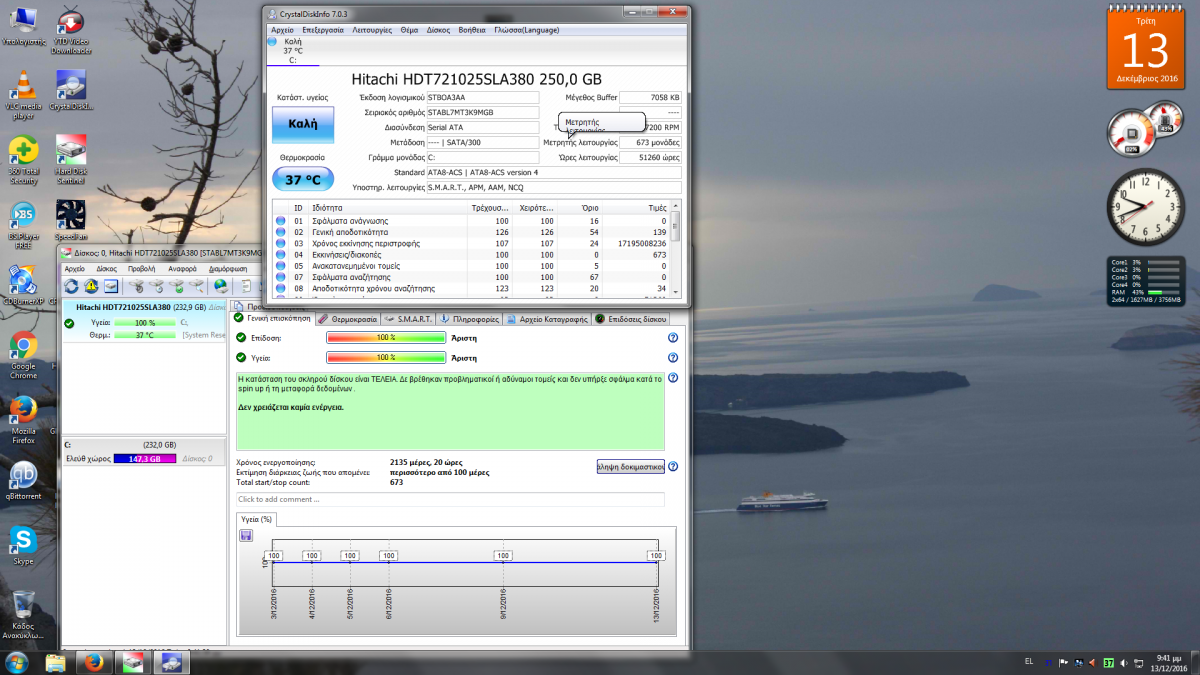Click the 147,3 GB free space bar

[145, 458]
